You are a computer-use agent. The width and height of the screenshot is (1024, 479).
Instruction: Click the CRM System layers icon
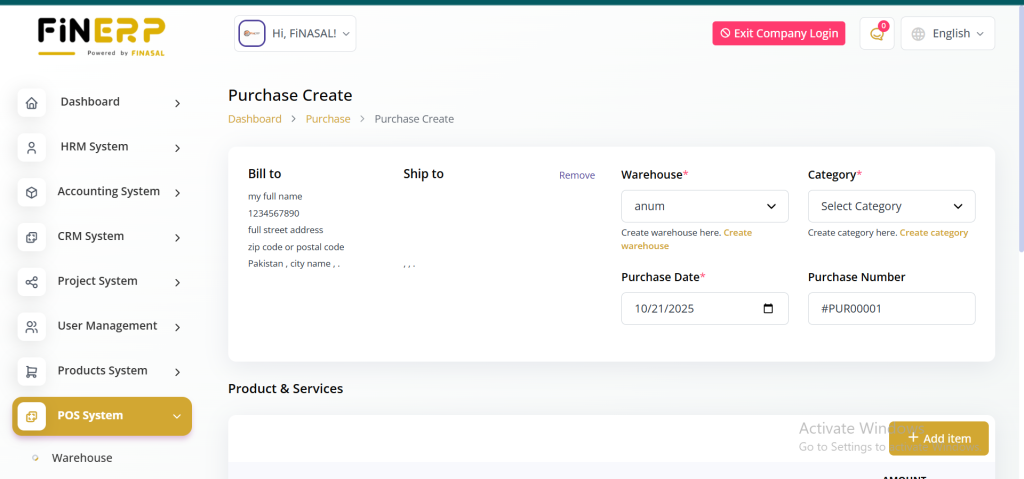coord(32,237)
